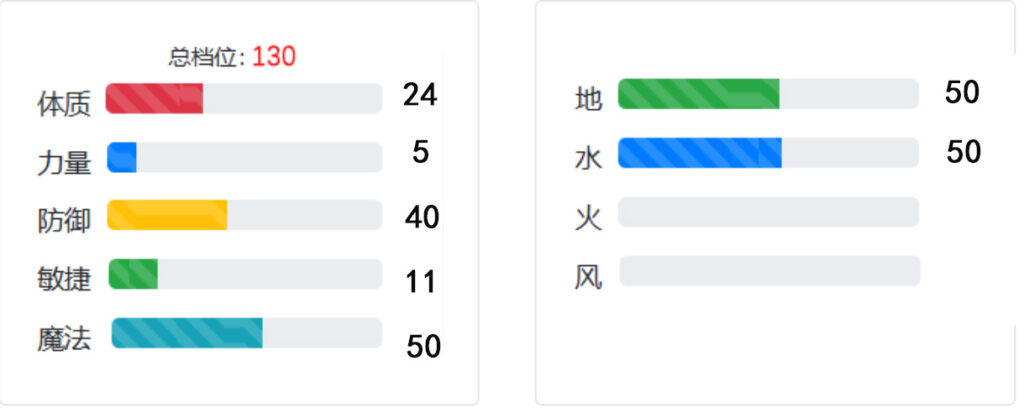The image size is (1024, 408).
Task: Click the 魔法 value 50
Action: pyautogui.click(x=423, y=346)
